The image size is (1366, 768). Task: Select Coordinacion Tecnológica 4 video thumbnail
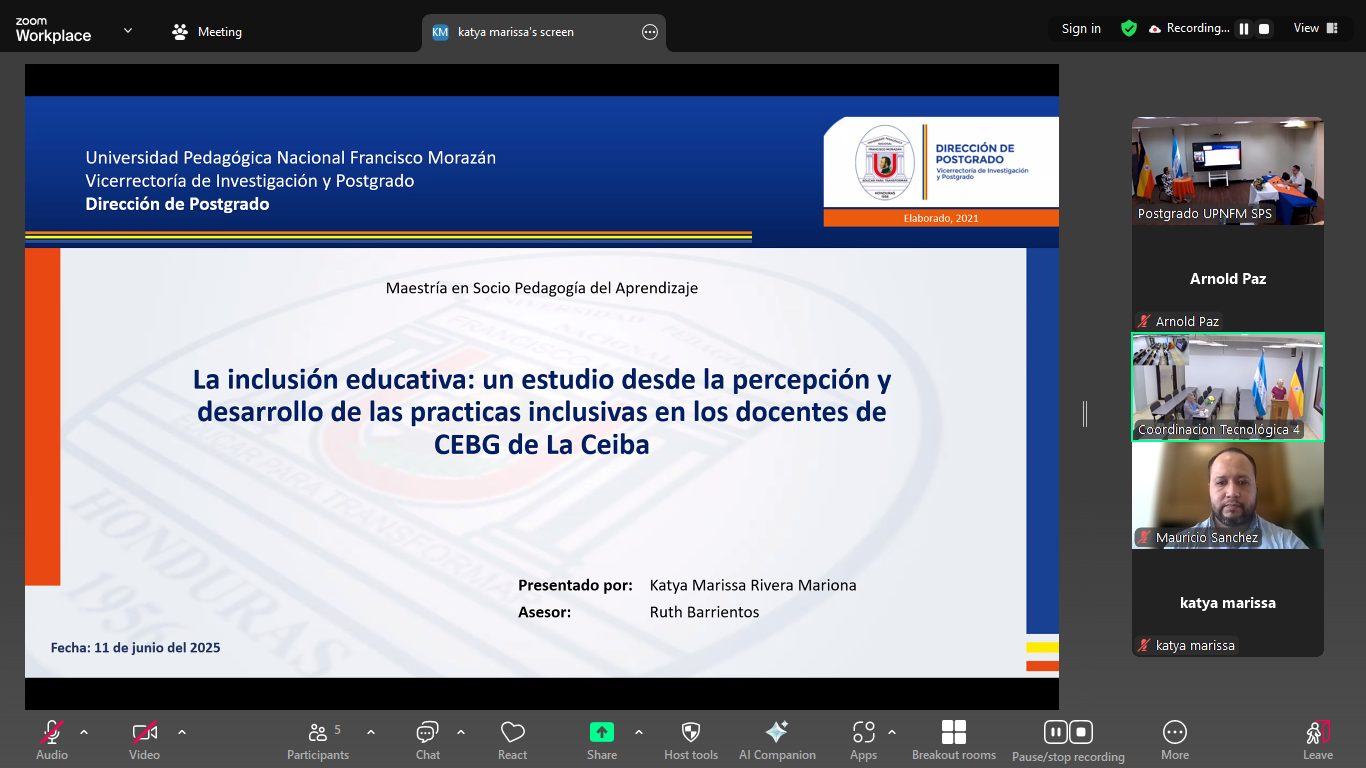tap(1228, 387)
